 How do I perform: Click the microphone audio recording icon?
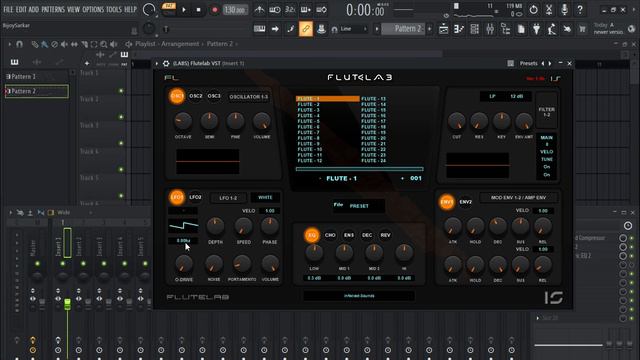pyautogui.click(x=564, y=9)
